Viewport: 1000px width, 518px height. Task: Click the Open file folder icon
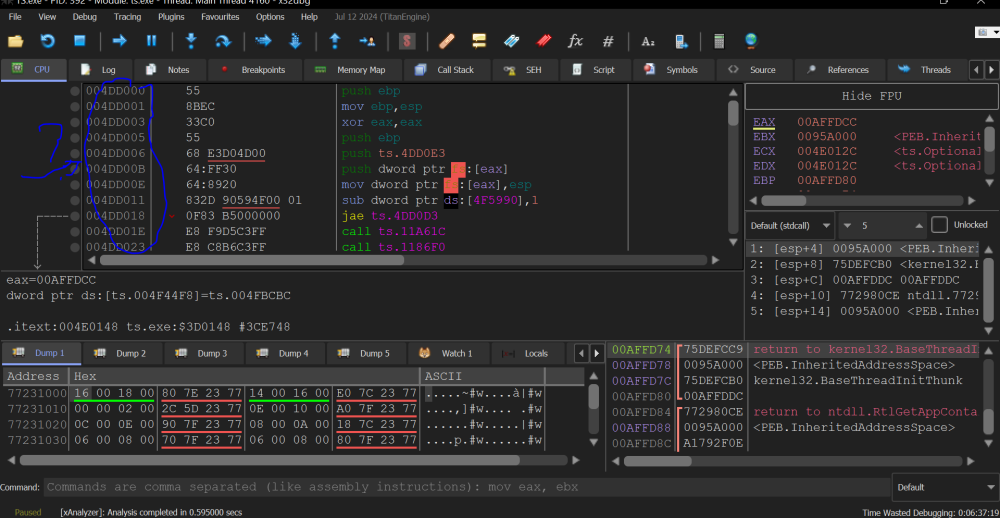pyautogui.click(x=16, y=41)
